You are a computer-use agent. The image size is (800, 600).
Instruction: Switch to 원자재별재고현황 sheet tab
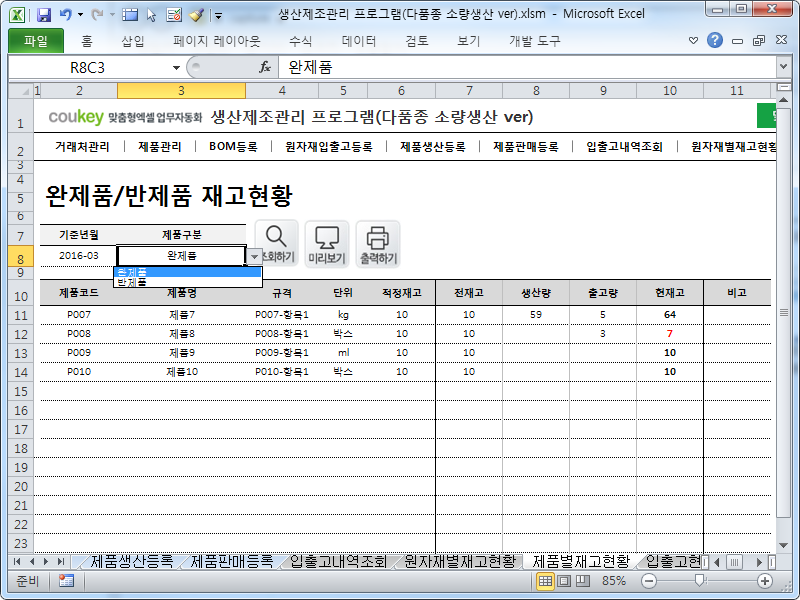click(460, 562)
